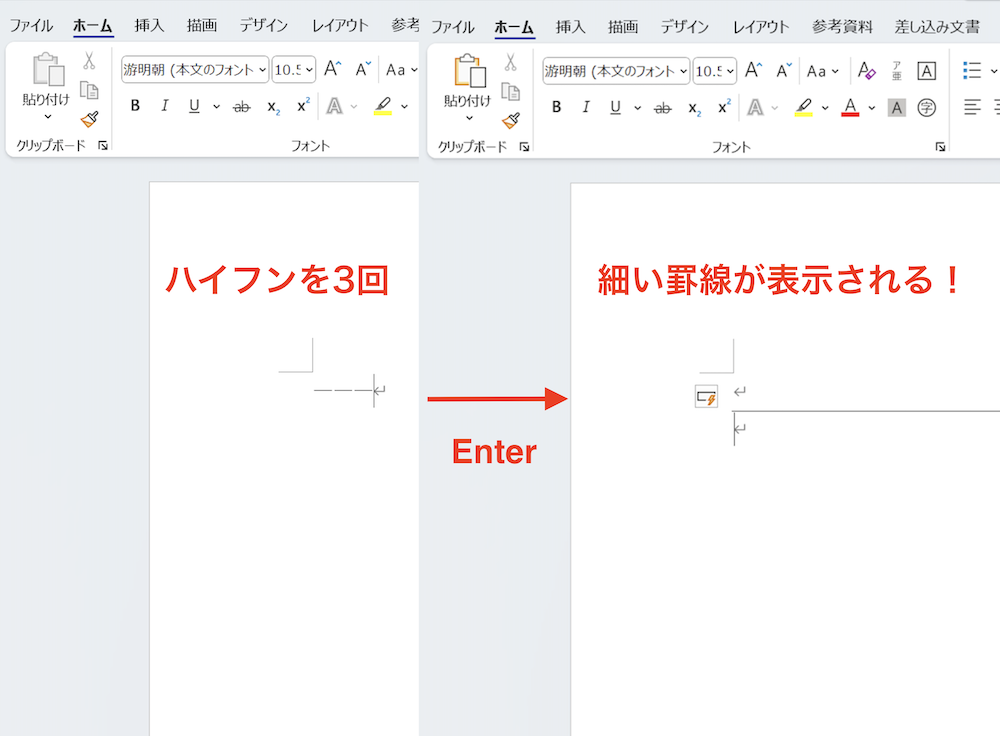Click Decrease Font Size in right window

[784, 70]
